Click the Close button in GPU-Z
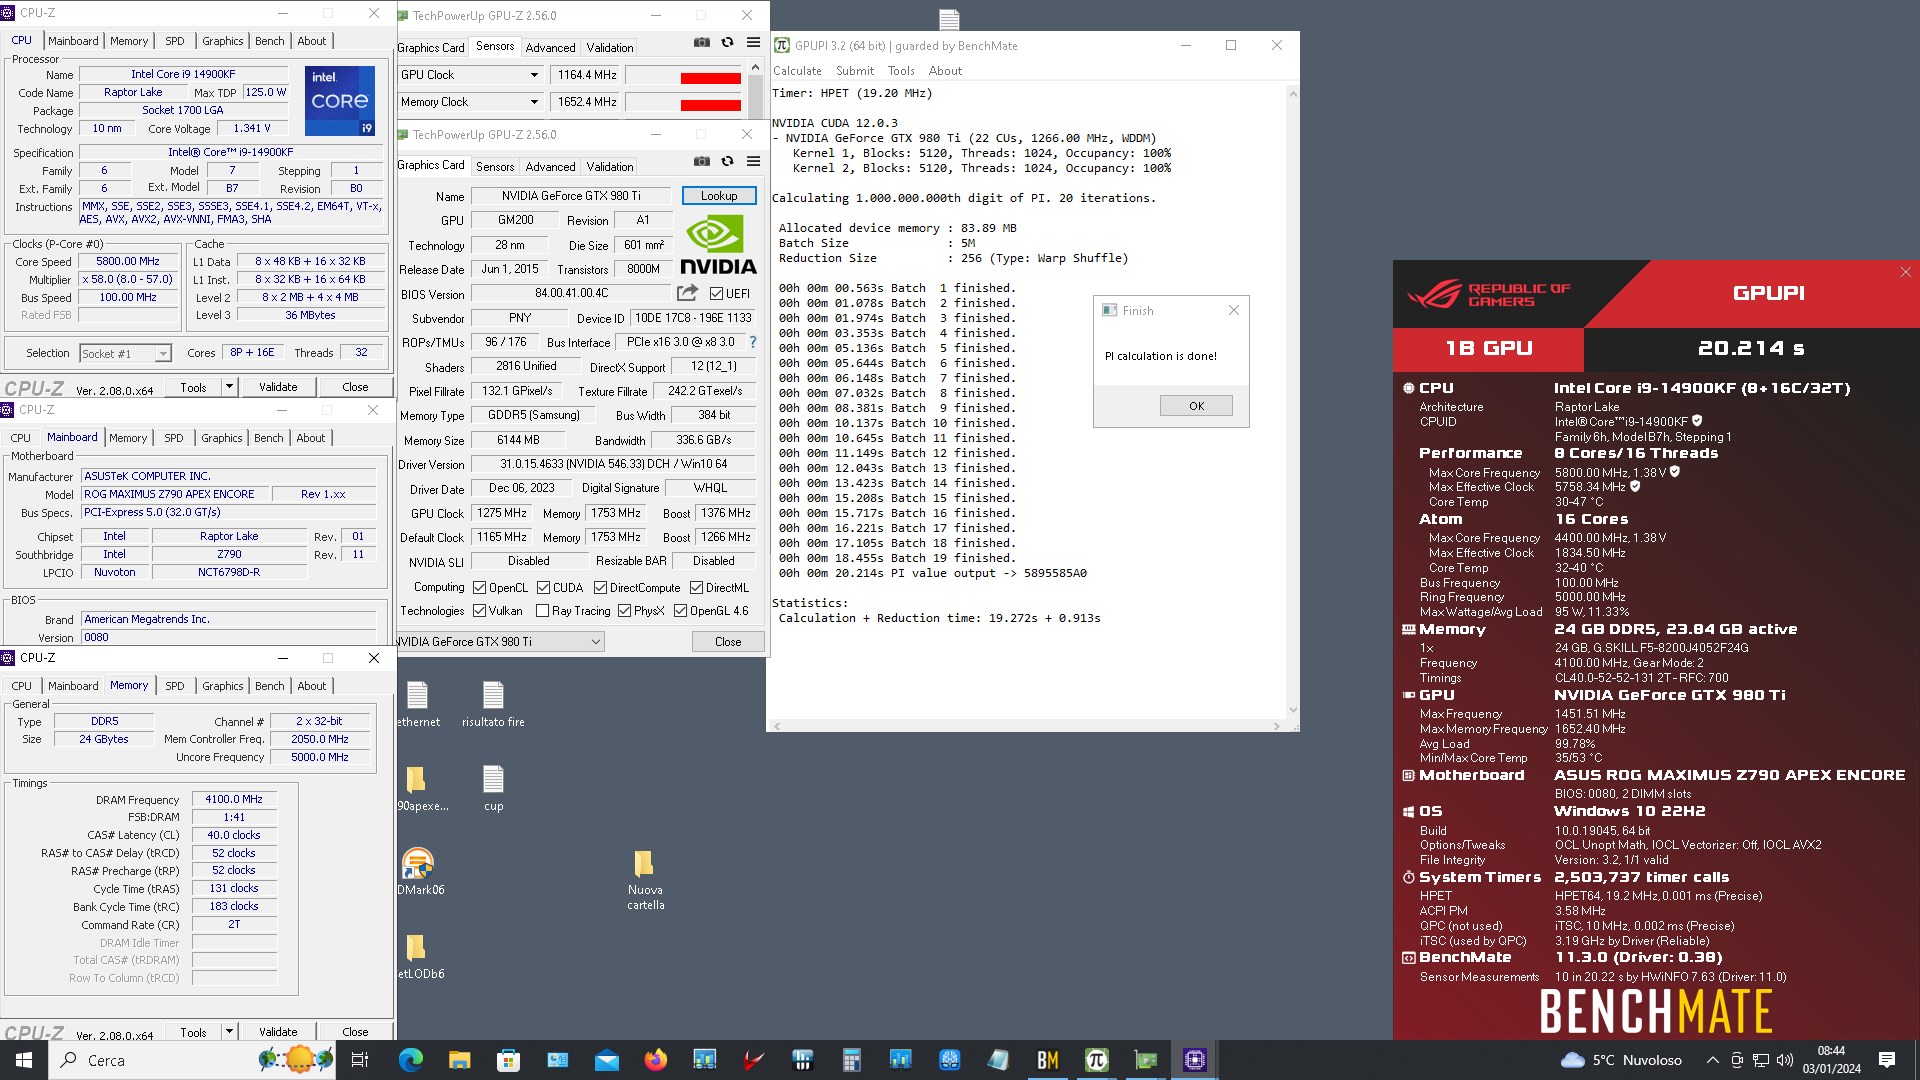 727,642
